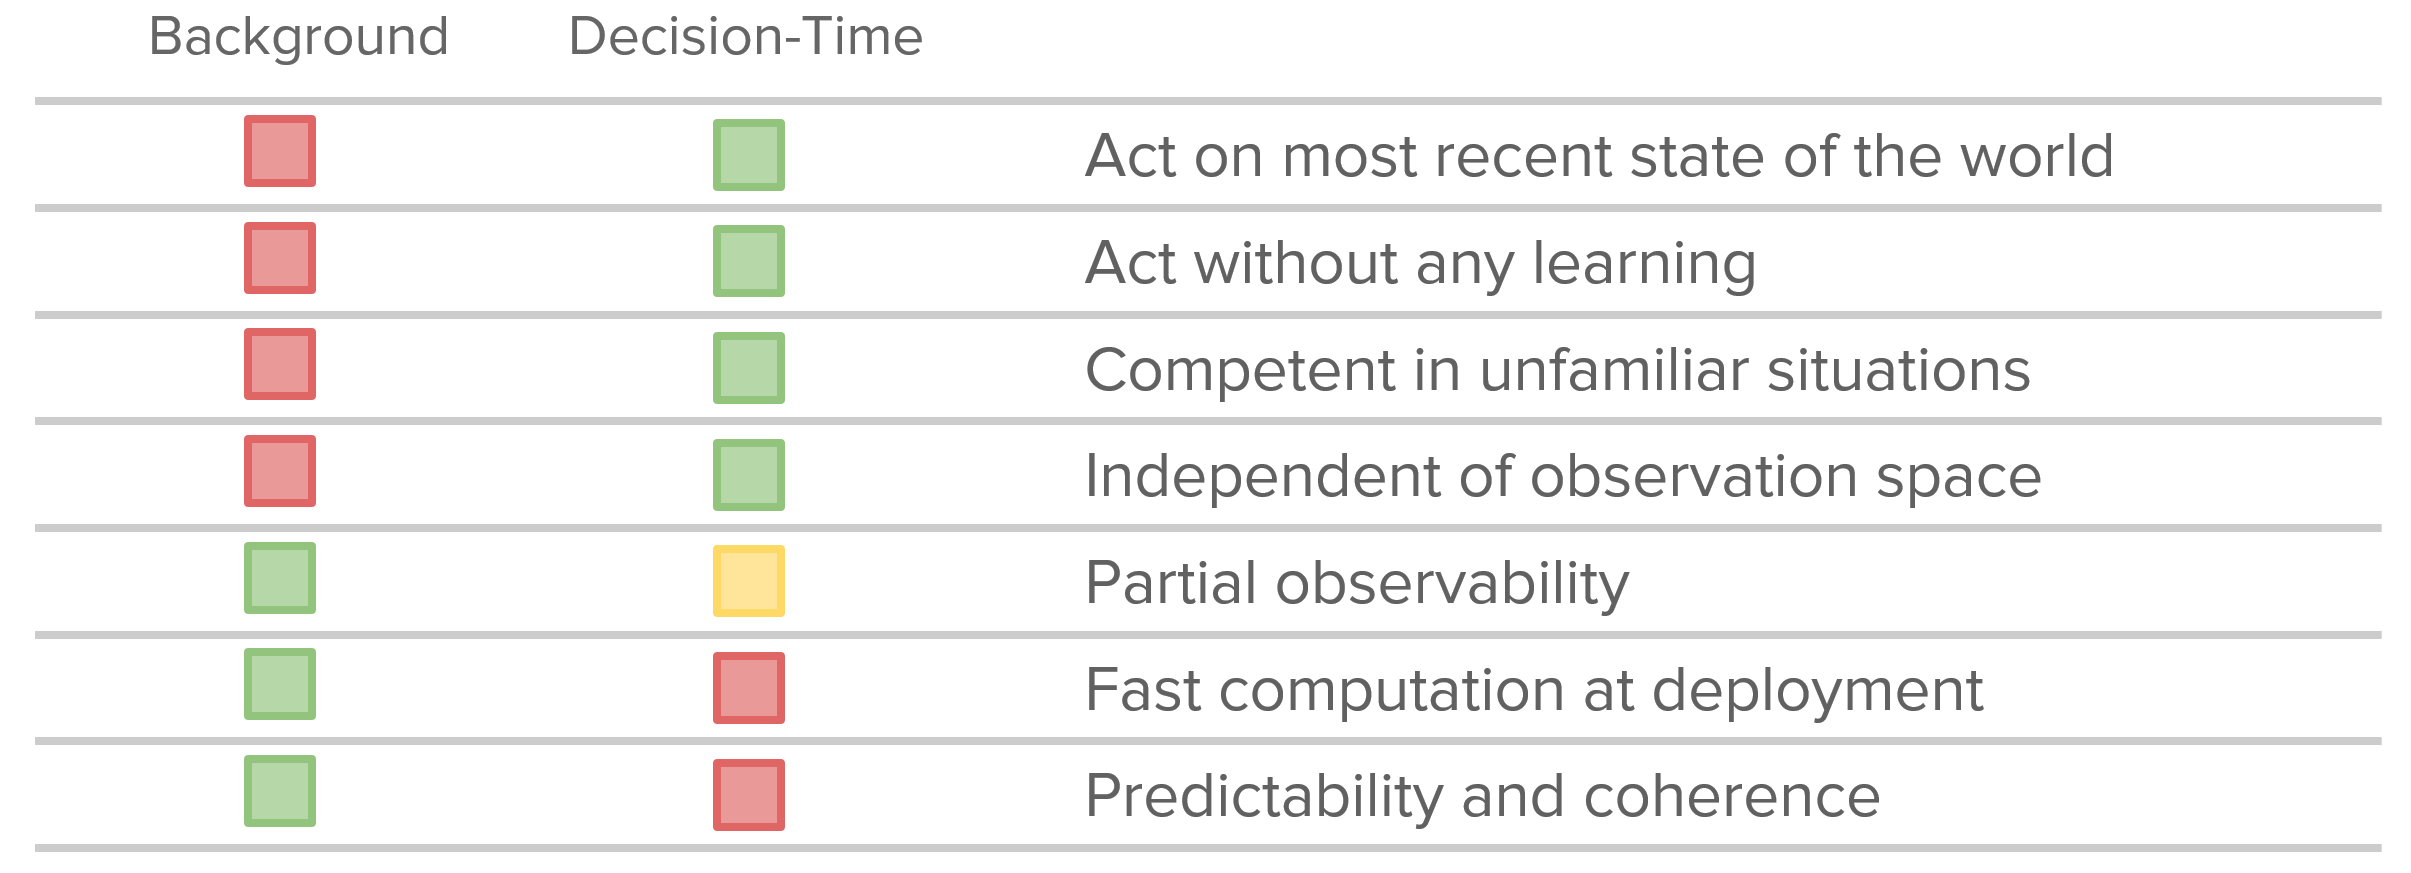Click the green Background square for 'Partial observability'
Image resolution: width=2411 pixels, height=873 pixels.
click(x=280, y=578)
